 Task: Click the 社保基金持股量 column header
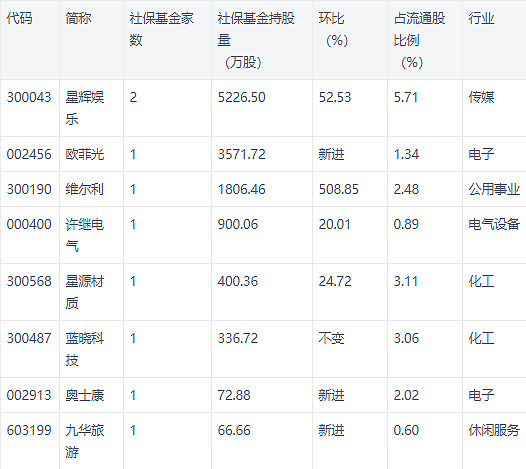click(256, 40)
